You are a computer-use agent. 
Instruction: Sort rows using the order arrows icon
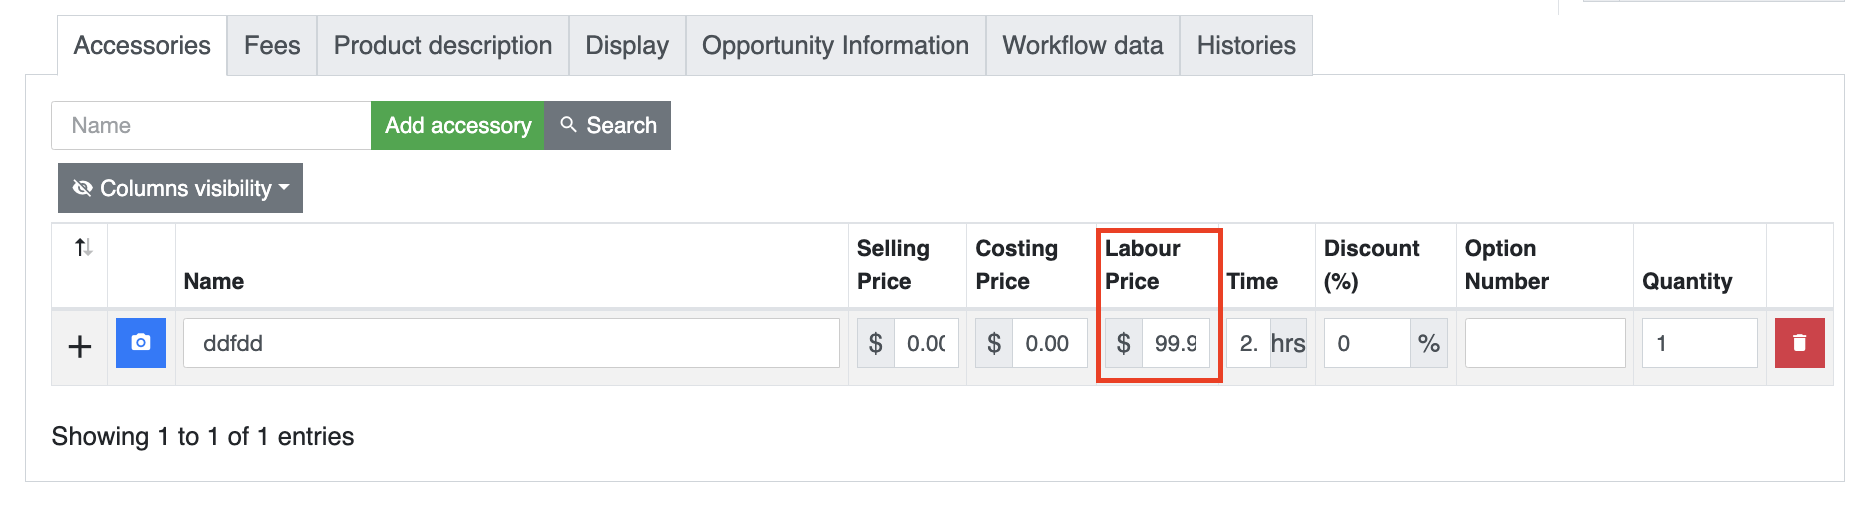(x=84, y=247)
